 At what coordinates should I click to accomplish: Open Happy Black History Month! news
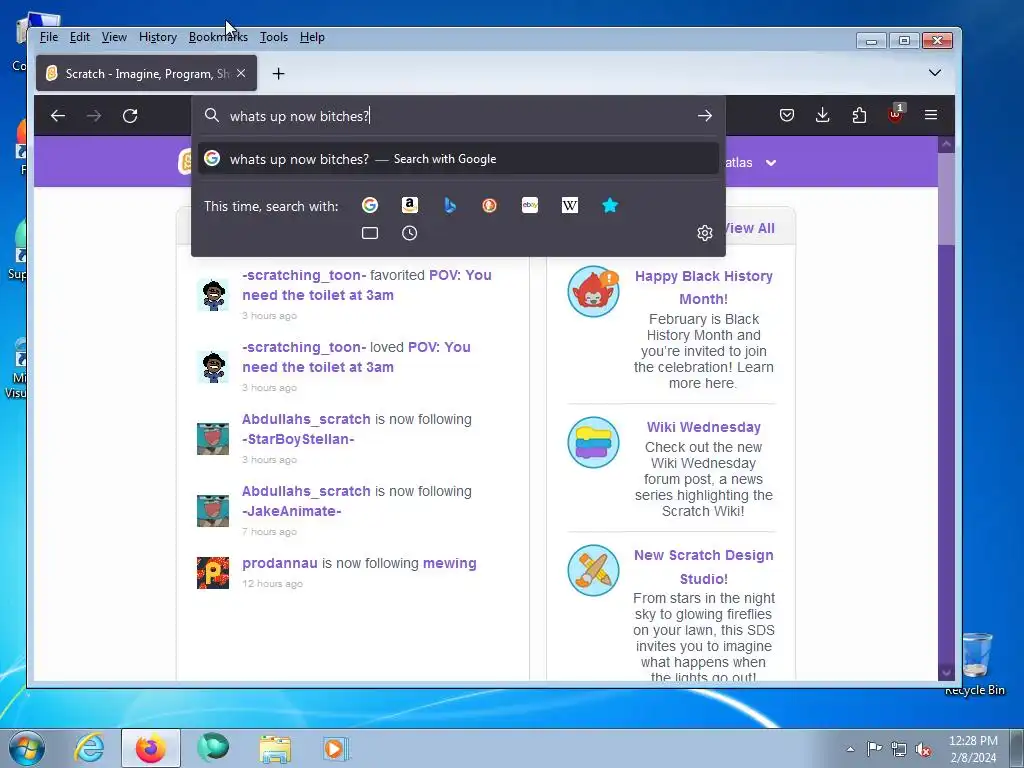(703, 287)
